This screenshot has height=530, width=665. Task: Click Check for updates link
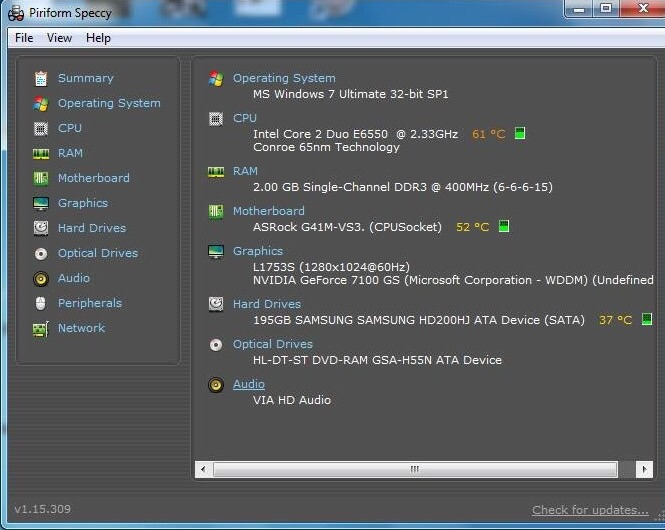(590, 510)
